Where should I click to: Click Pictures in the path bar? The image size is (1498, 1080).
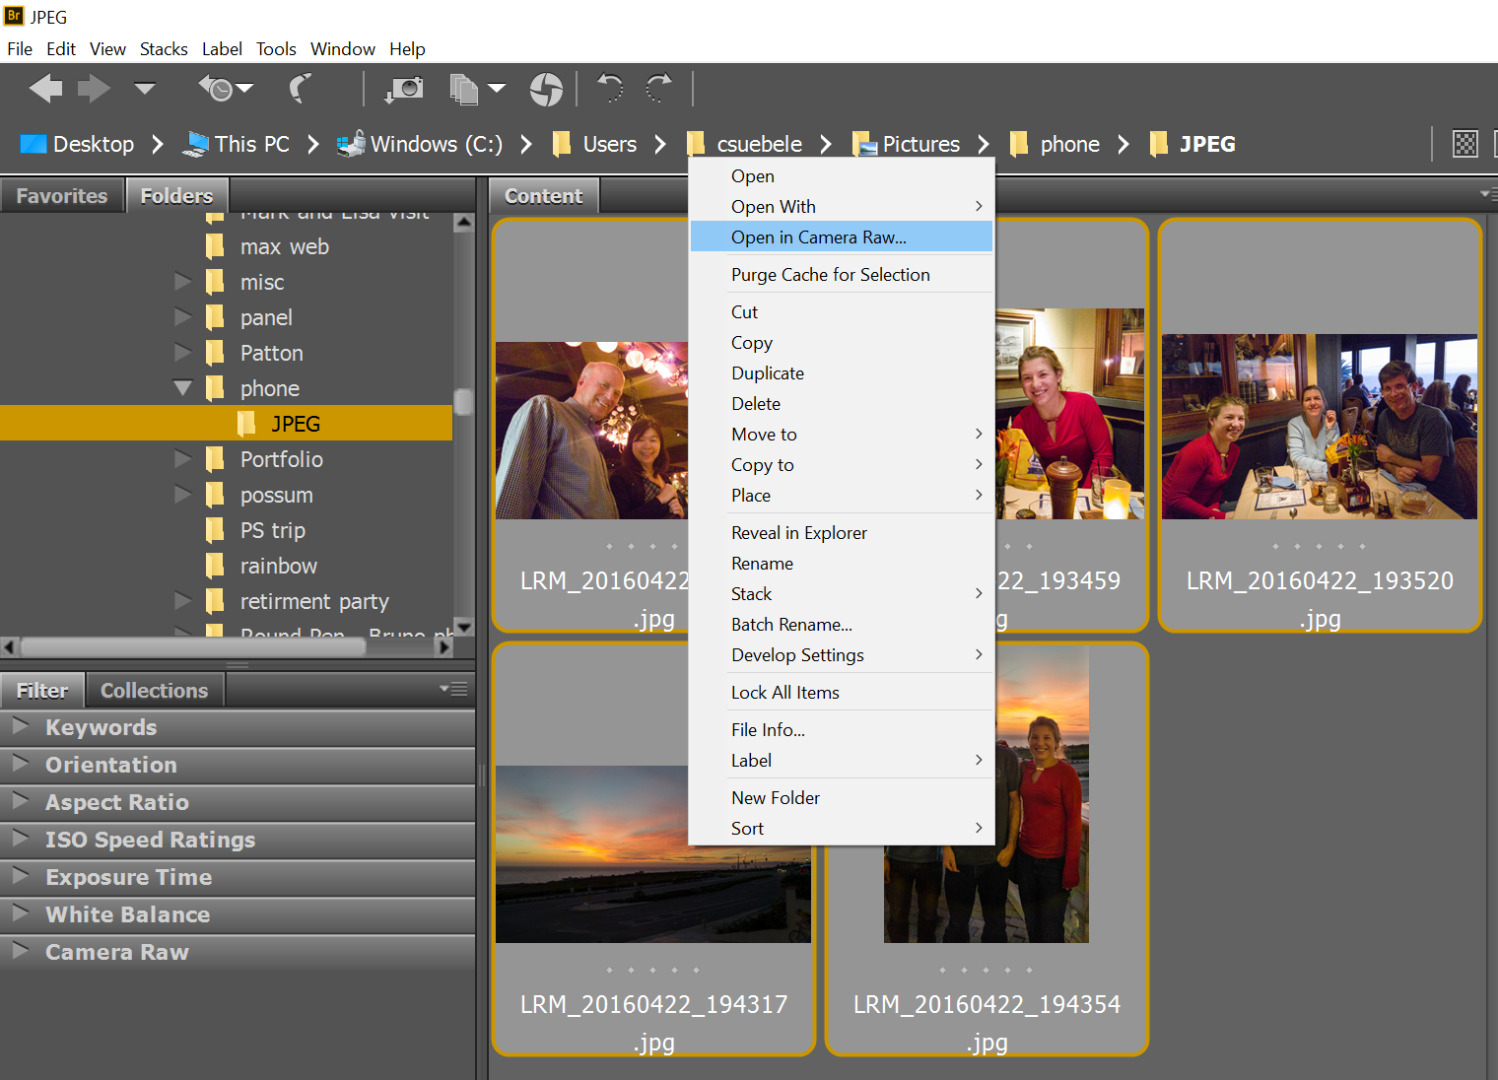click(x=906, y=144)
